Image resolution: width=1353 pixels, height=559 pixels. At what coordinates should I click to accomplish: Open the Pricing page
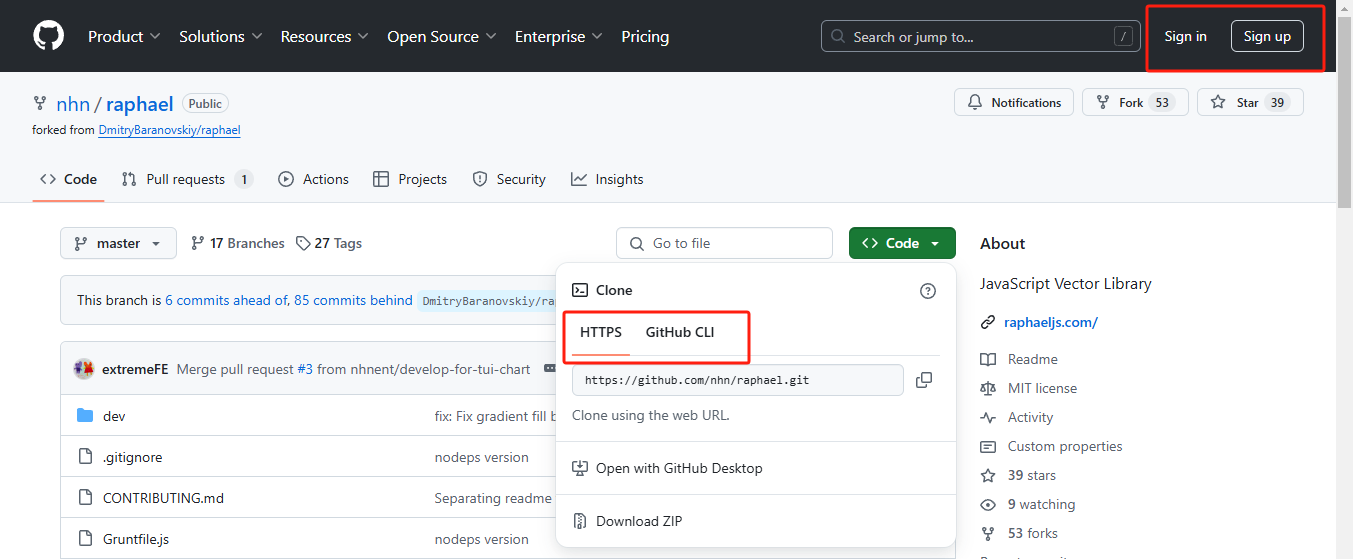pos(645,36)
